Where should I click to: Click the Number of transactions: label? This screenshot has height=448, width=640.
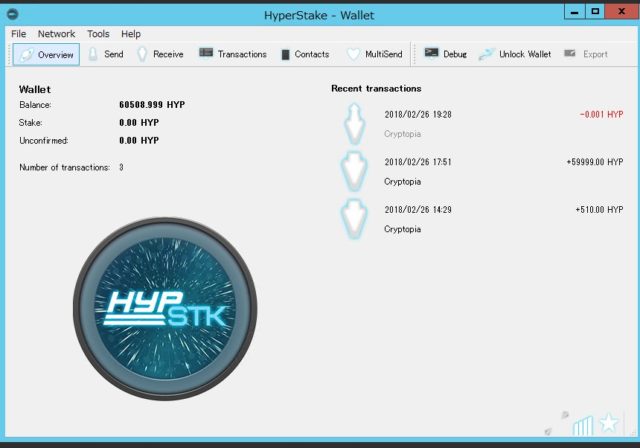click(x=64, y=167)
